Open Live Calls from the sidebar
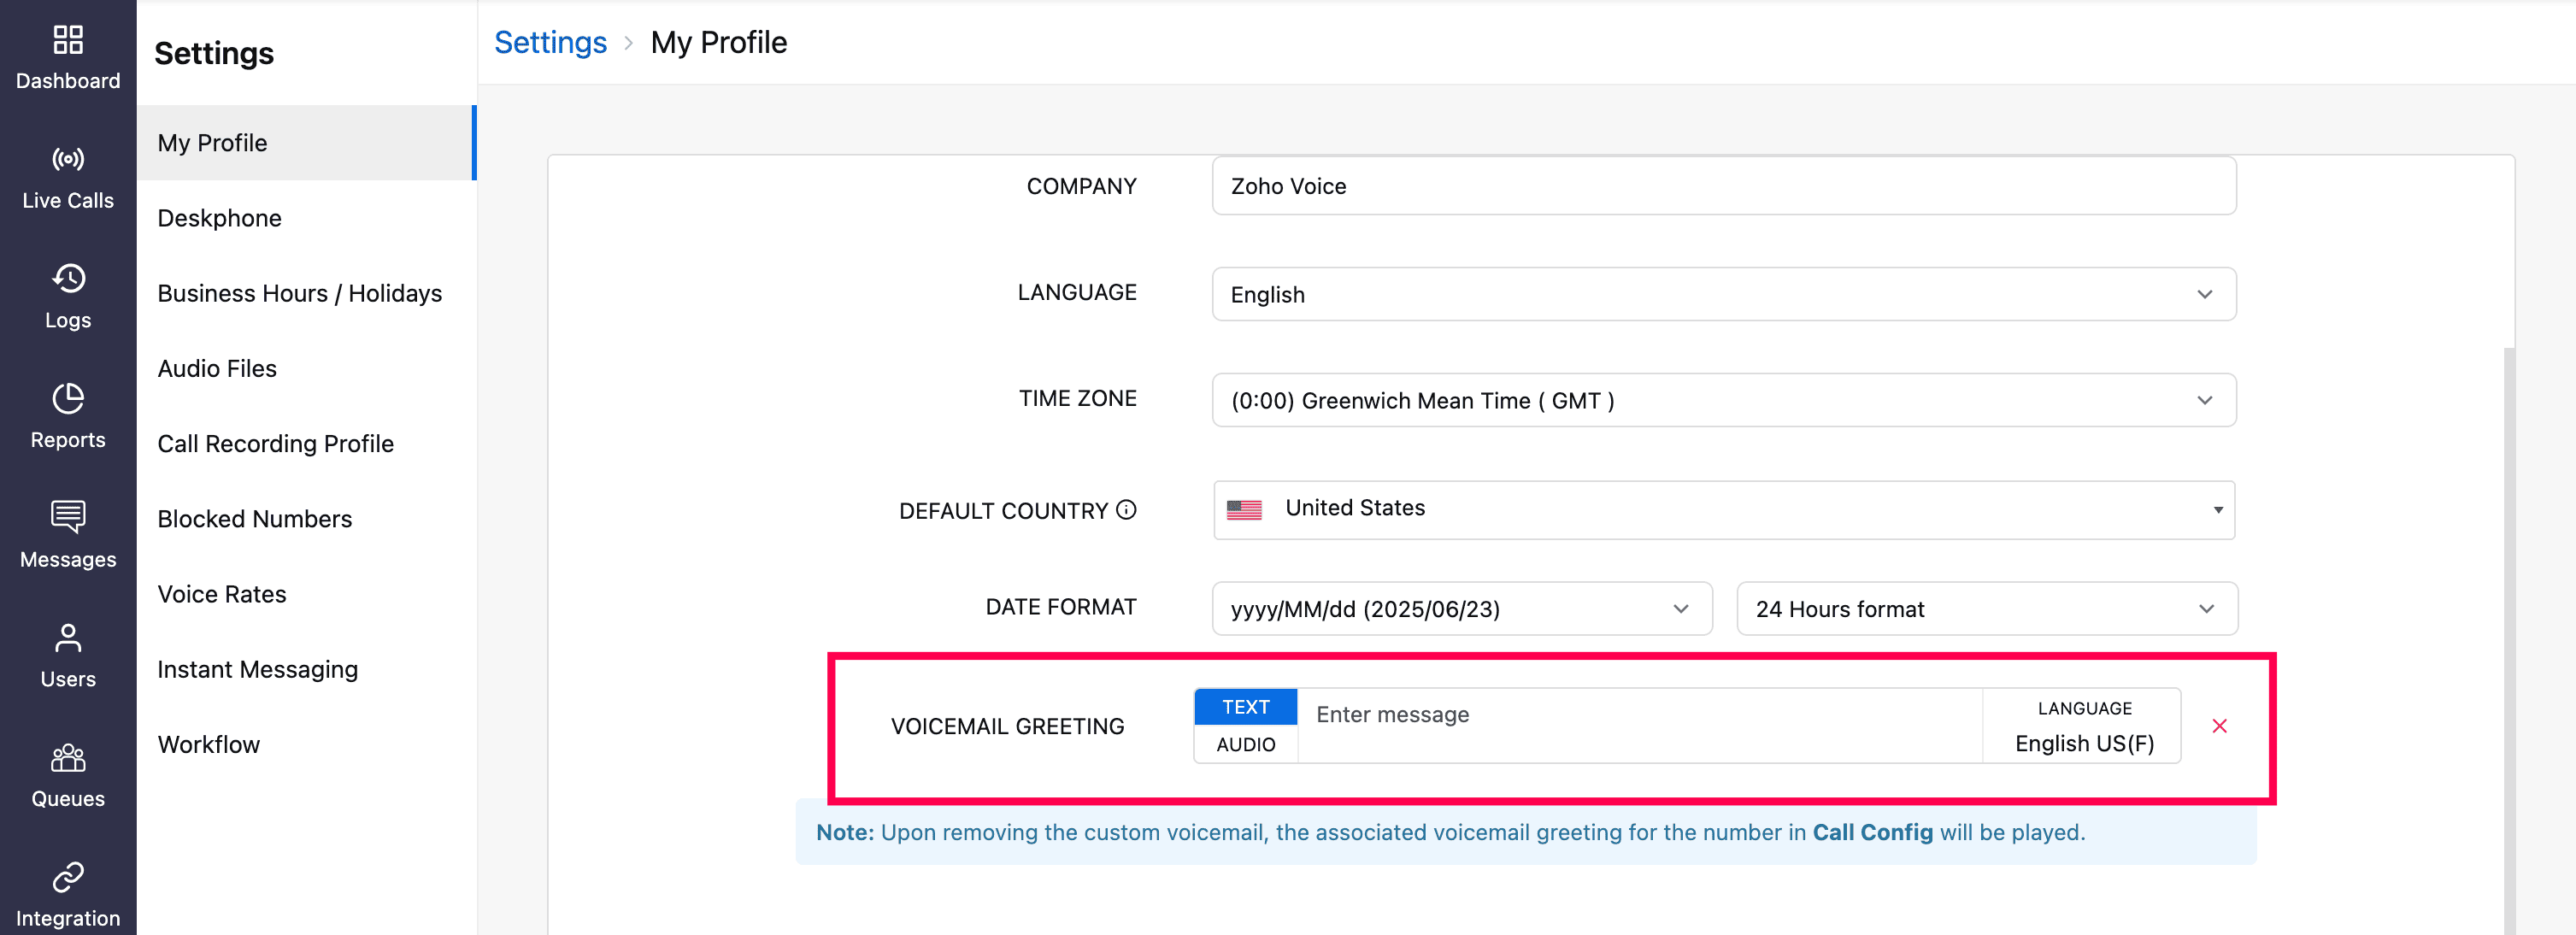The height and width of the screenshot is (935, 2576). click(68, 160)
